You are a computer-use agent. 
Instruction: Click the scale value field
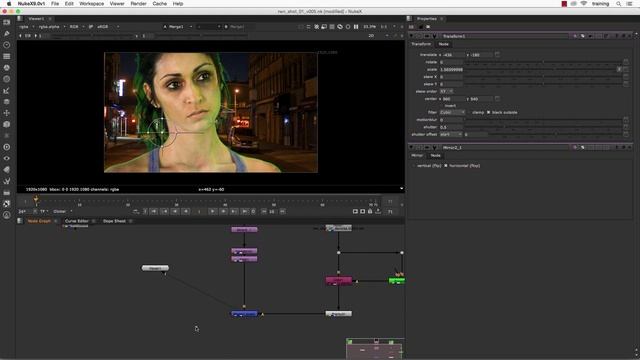tap(451, 69)
